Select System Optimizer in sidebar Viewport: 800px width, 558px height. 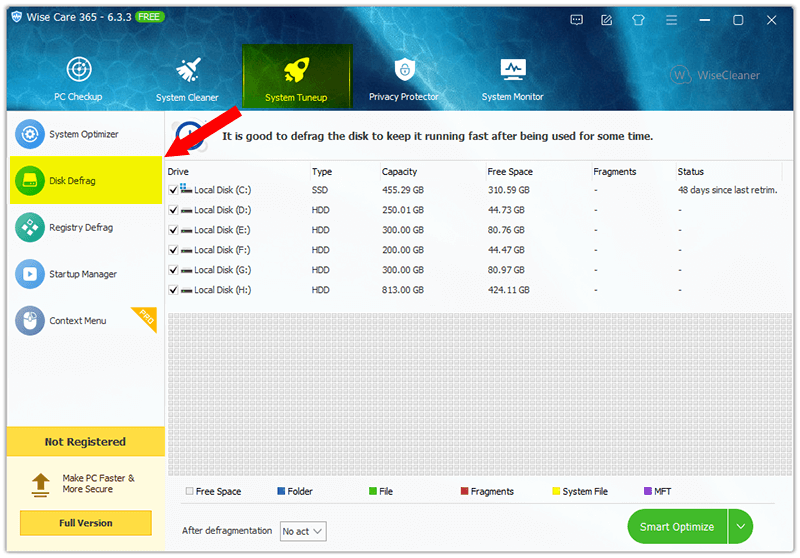tap(85, 134)
